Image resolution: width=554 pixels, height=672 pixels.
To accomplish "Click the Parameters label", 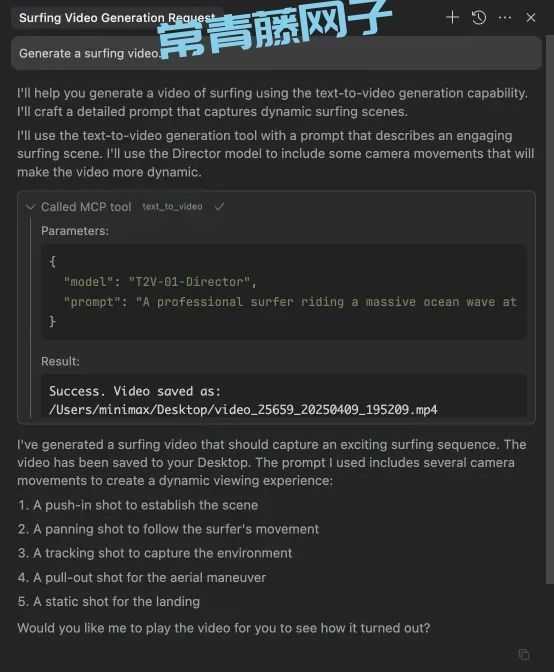I will (x=75, y=231).
